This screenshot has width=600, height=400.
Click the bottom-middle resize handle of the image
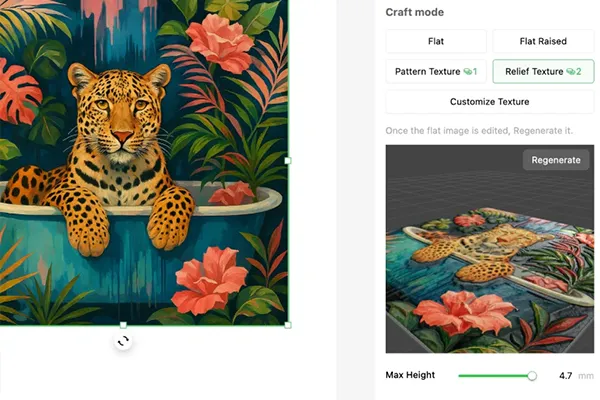pos(123,324)
